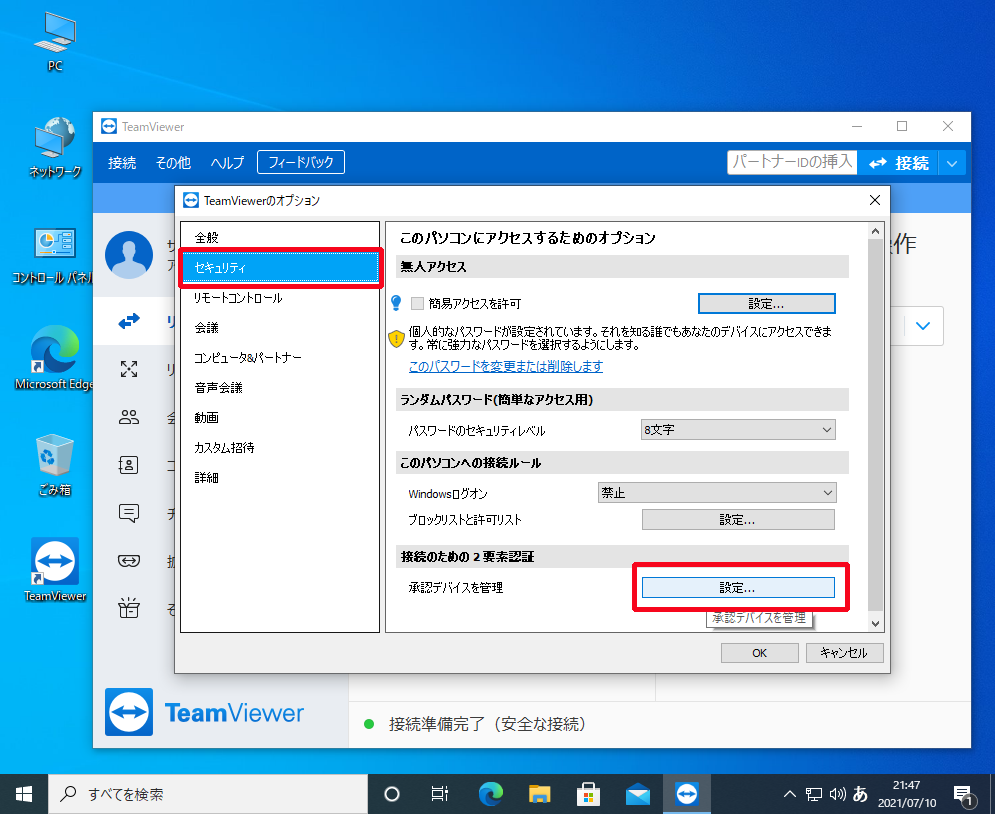
Task: Click 設定 for 承認デバイスを管理
Action: [x=738, y=588]
